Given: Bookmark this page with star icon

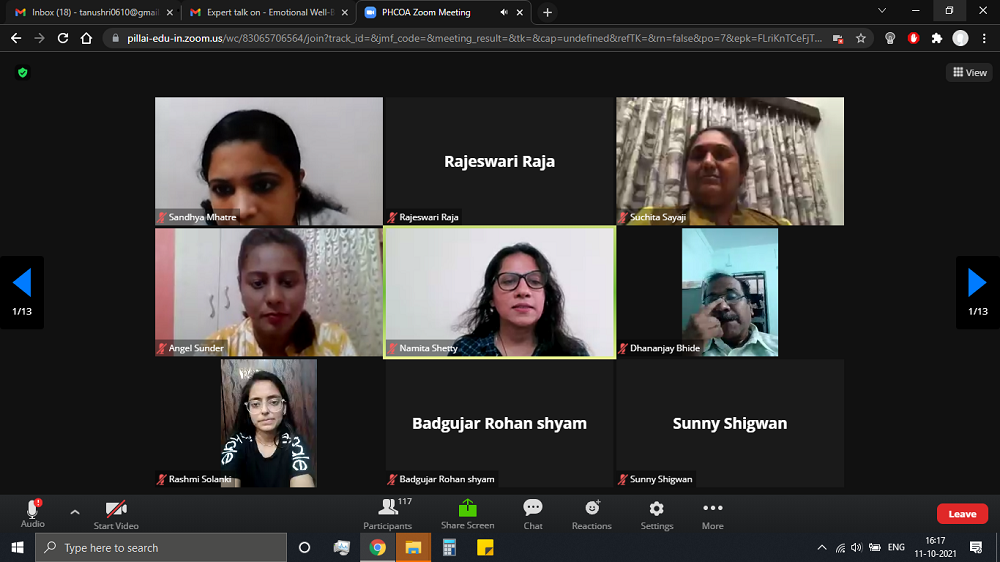Looking at the screenshot, I should tap(861, 38).
